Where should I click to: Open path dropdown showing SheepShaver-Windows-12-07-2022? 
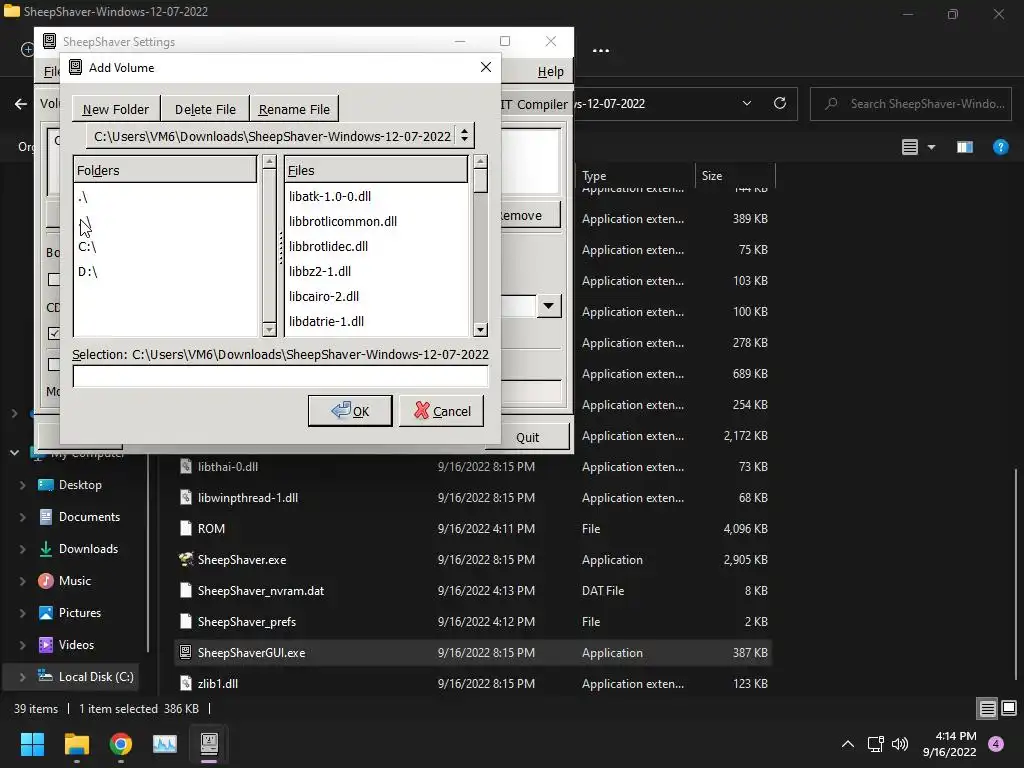[280, 136]
